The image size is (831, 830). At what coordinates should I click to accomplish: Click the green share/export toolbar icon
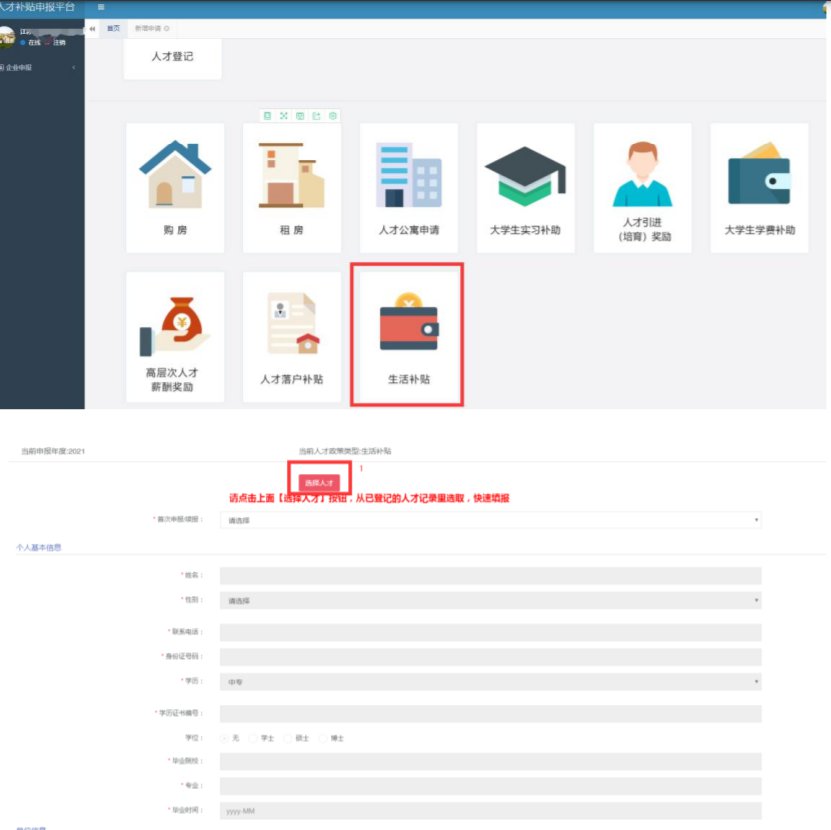[316, 116]
